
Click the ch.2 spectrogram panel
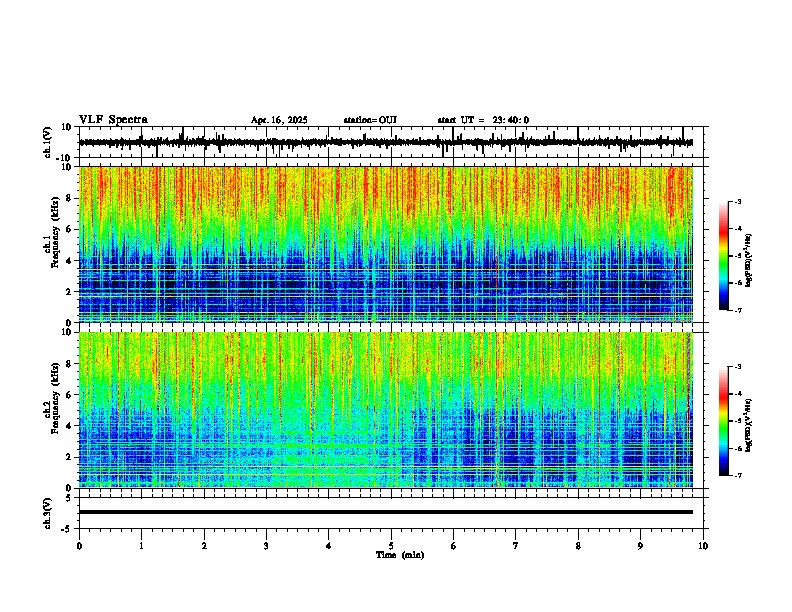point(385,410)
